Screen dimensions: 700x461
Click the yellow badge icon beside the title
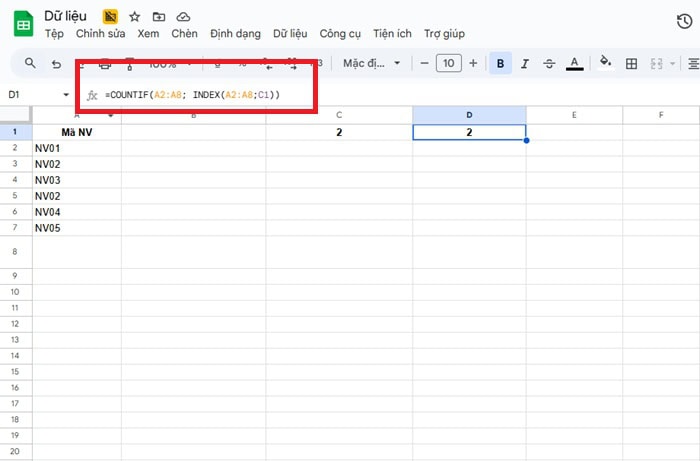click(x=110, y=17)
